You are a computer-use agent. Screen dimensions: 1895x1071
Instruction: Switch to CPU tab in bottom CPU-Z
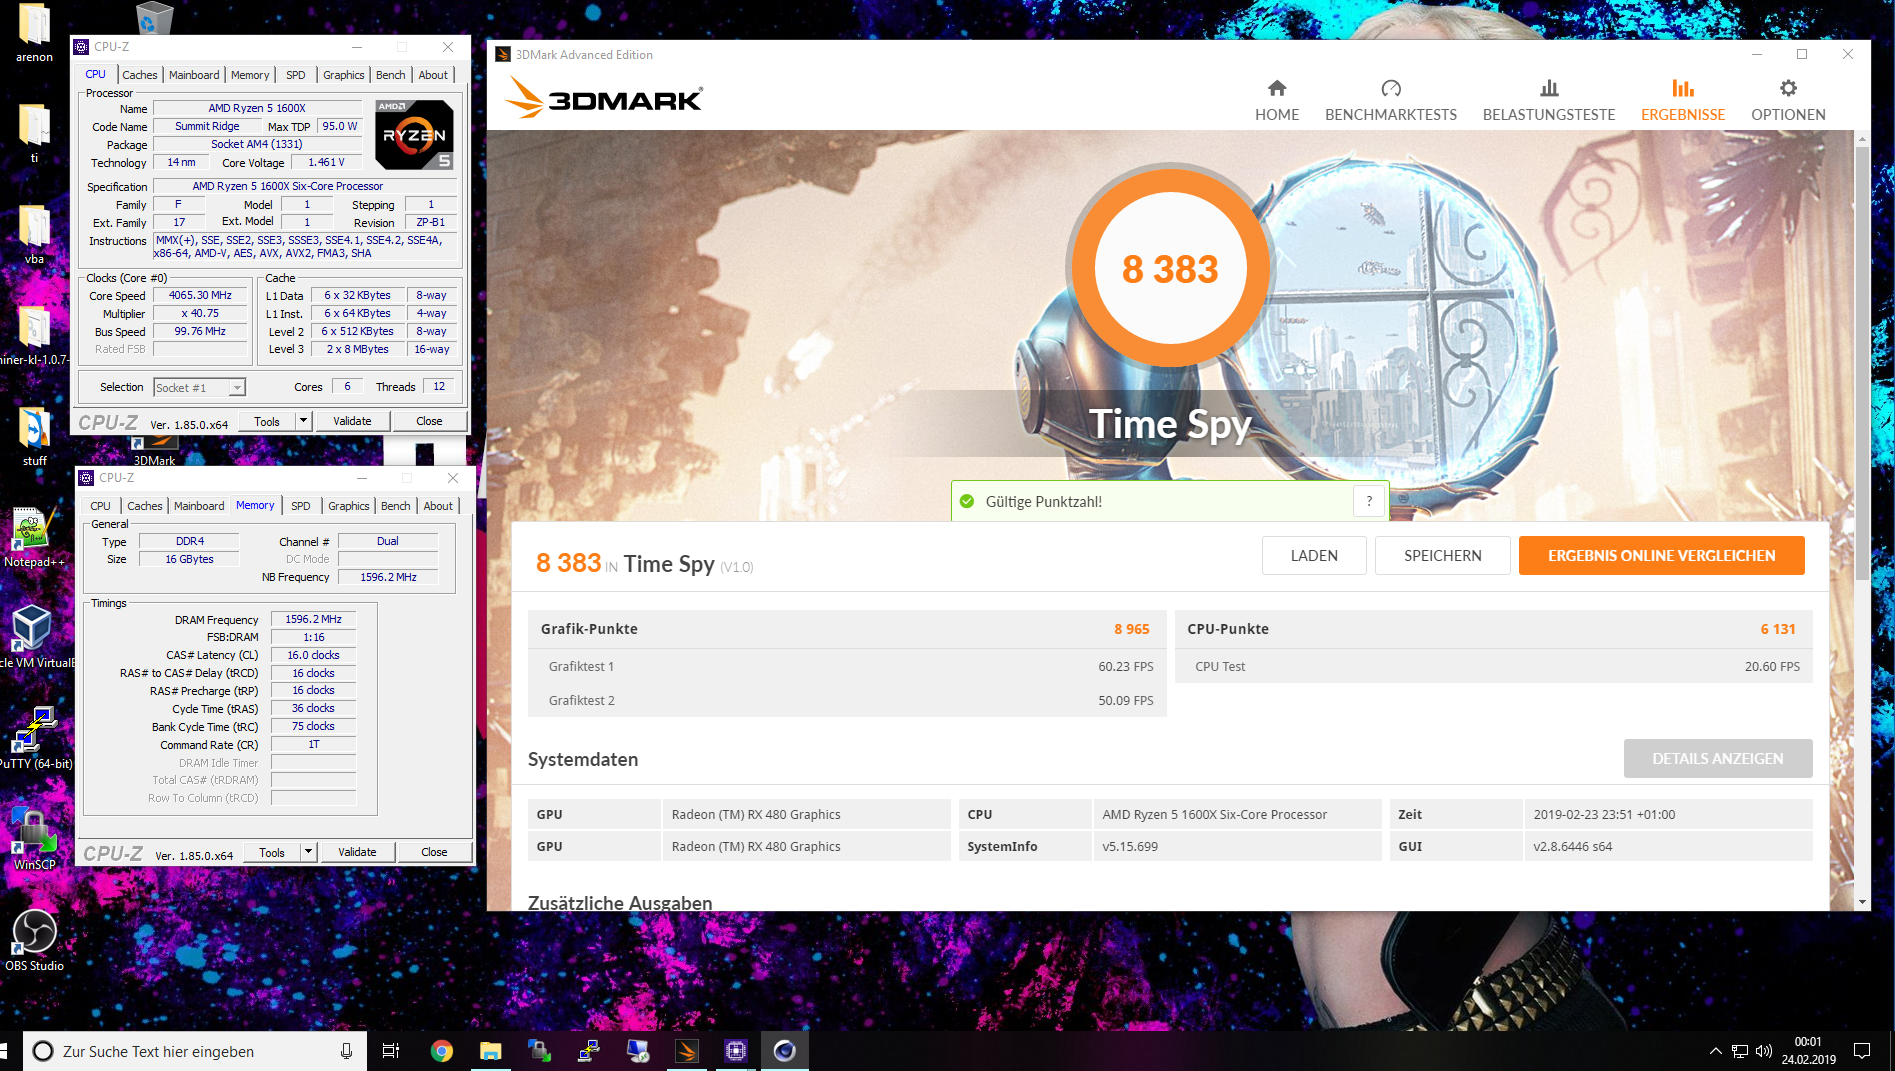click(x=100, y=506)
